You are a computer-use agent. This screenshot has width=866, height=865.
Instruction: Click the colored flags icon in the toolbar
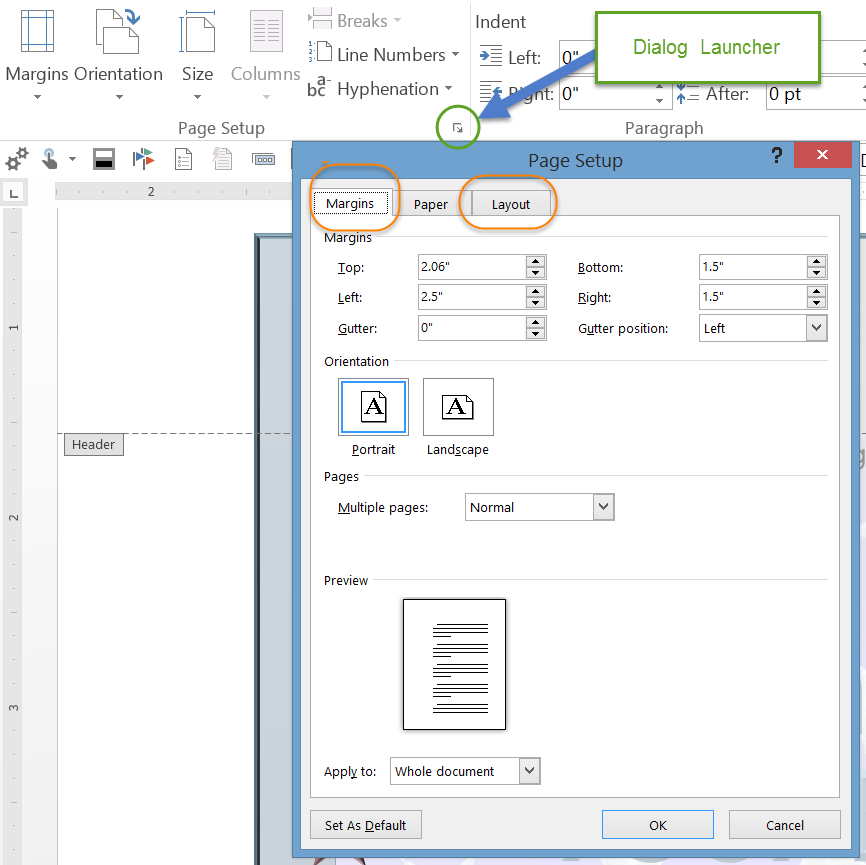144,159
